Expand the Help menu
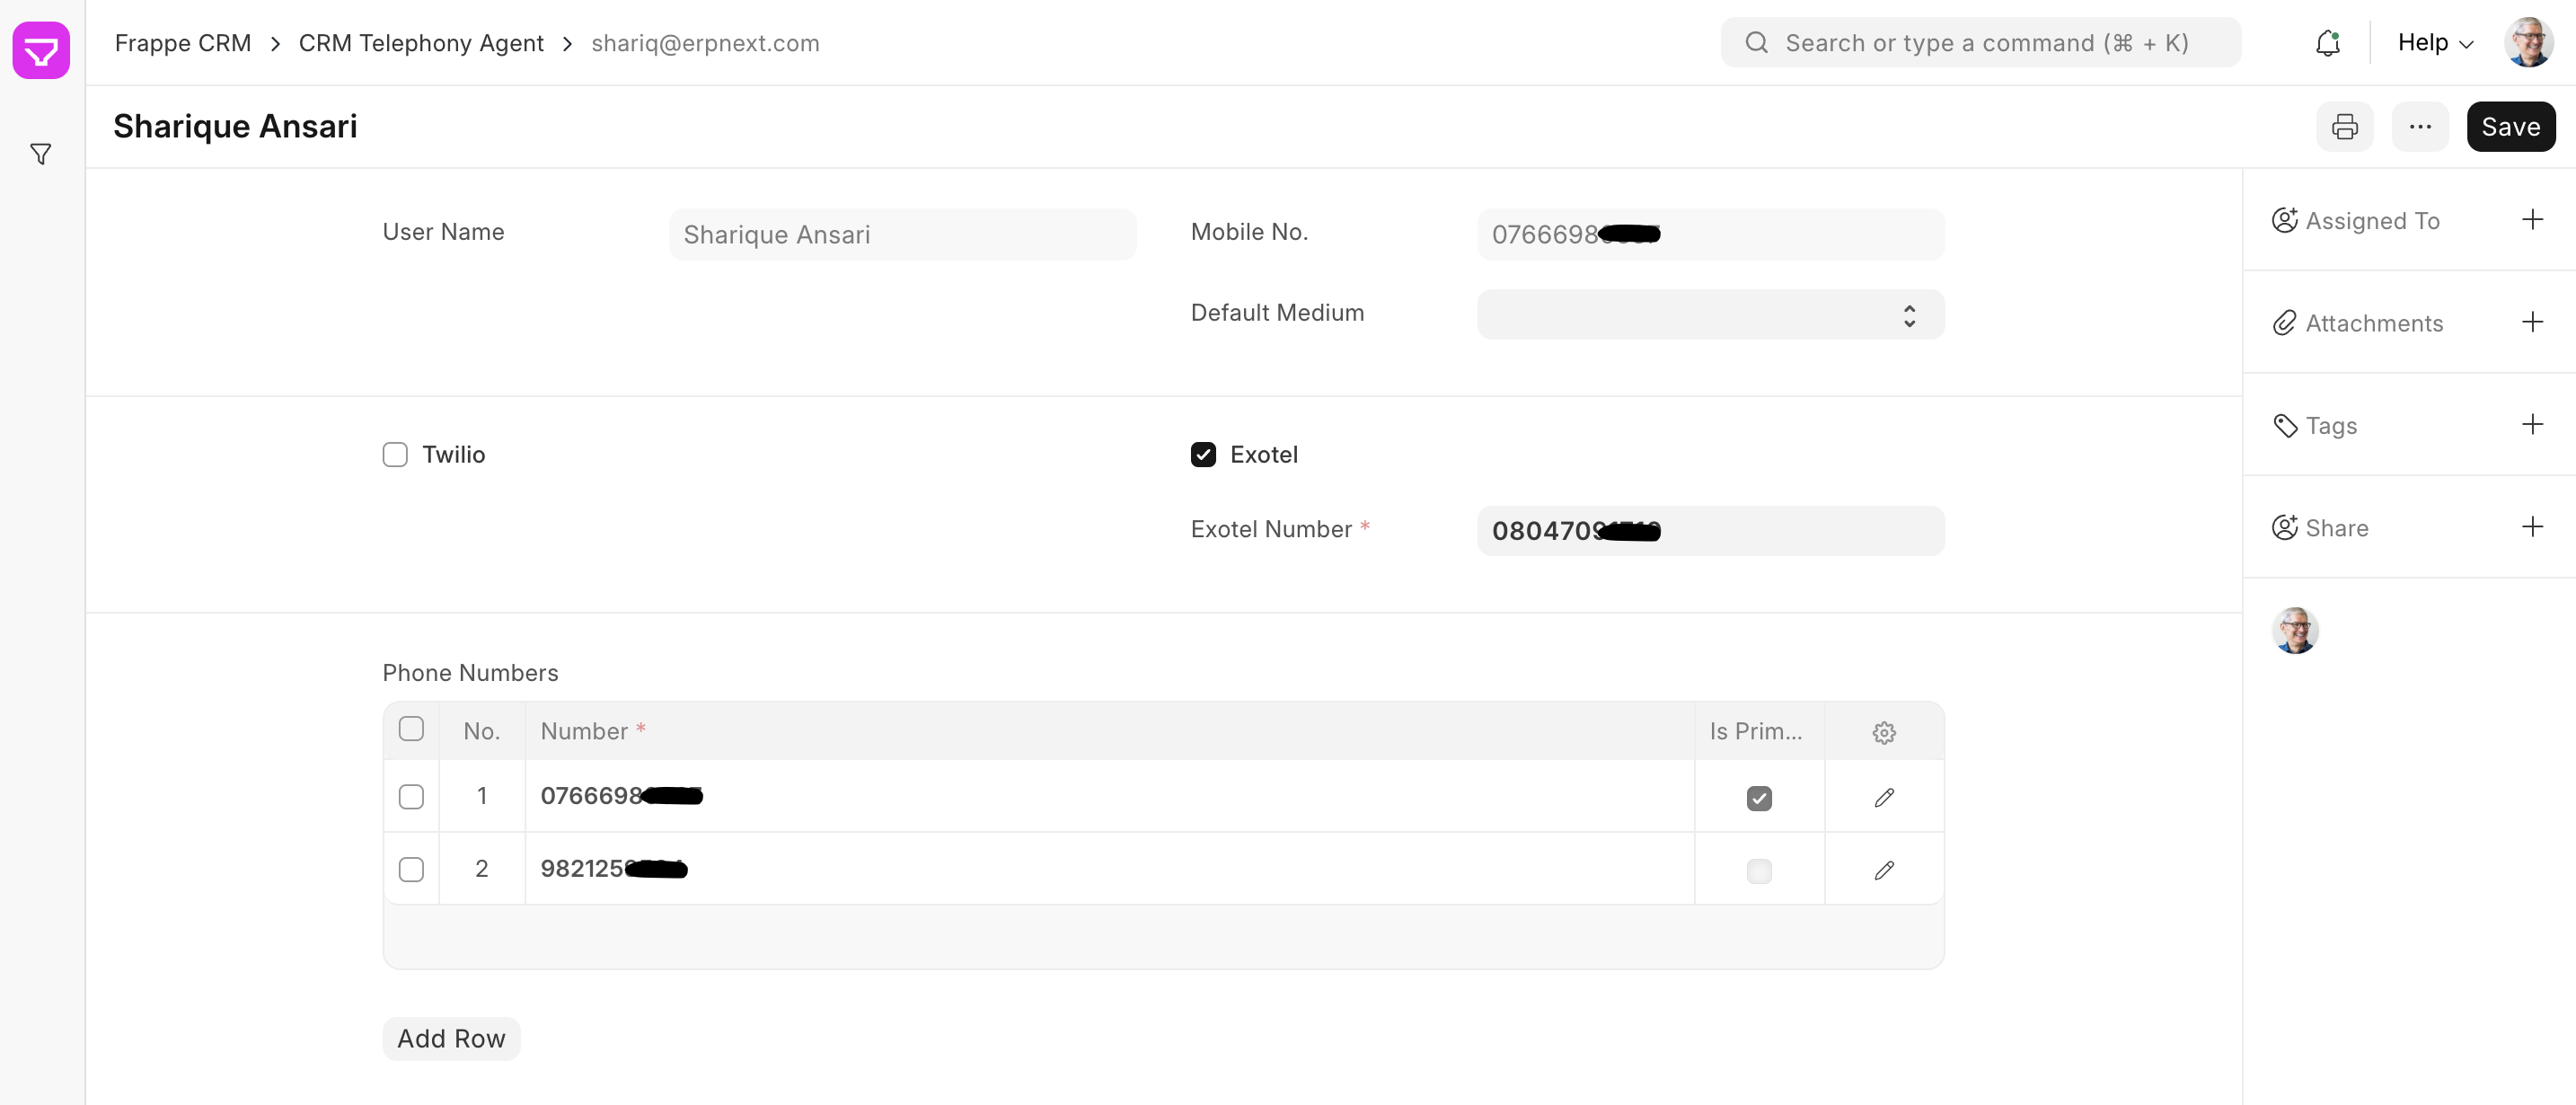Screen dimensions: 2576x1105 pyautogui.click(x=2434, y=43)
